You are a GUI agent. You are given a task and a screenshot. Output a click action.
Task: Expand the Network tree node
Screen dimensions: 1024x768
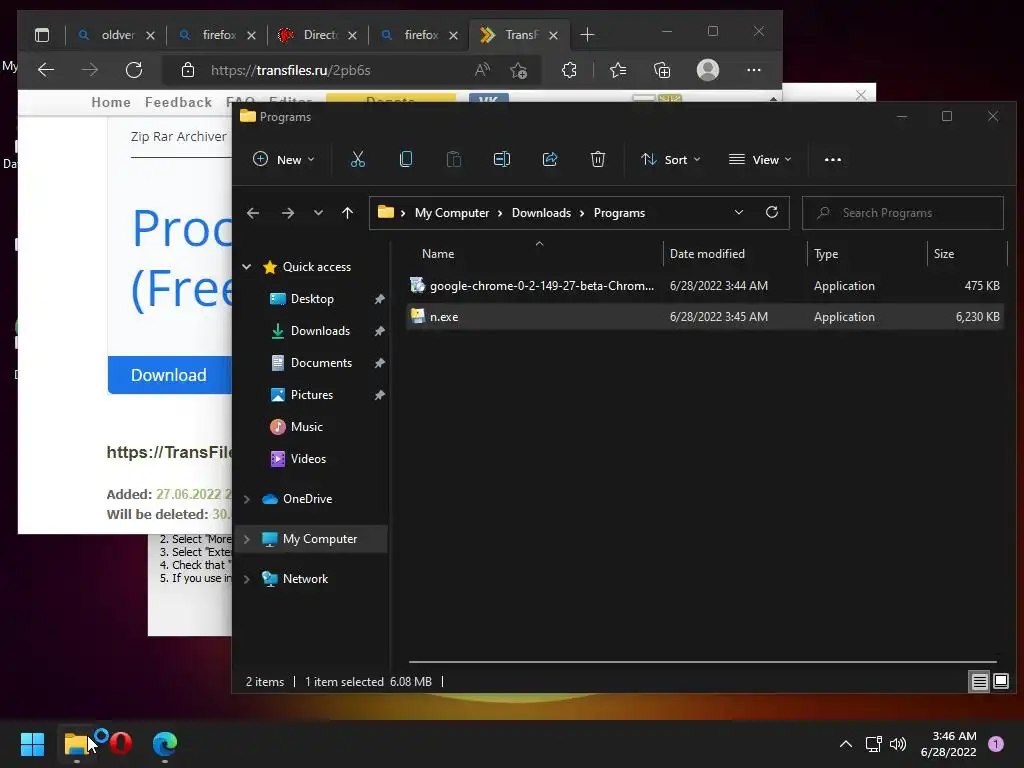(247, 579)
